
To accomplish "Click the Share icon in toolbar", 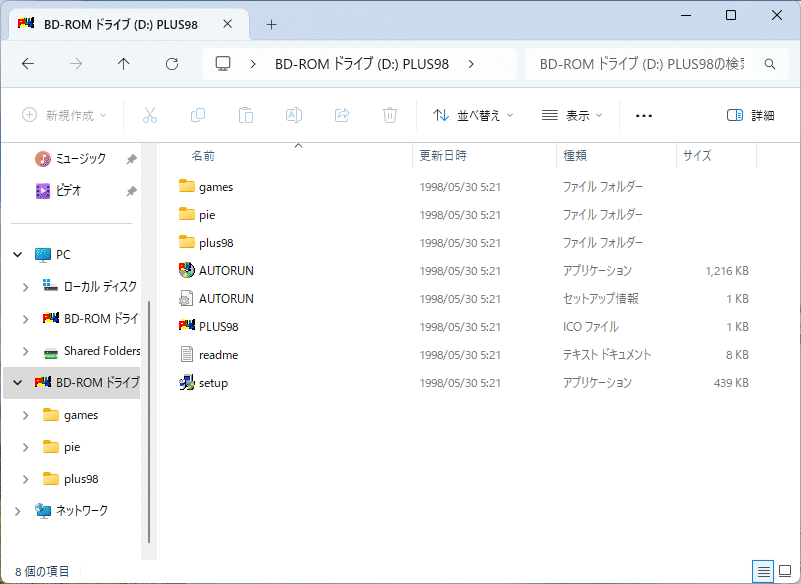I will pos(342,115).
